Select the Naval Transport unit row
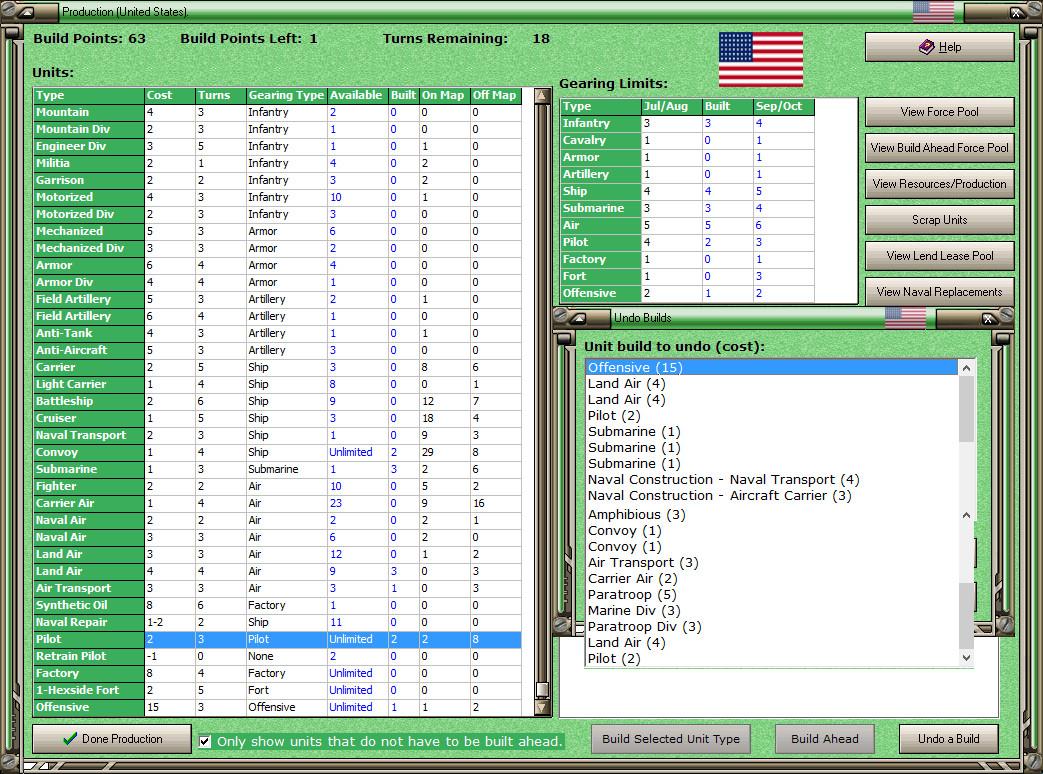Image resolution: width=1043 pixels, height=774 pixels. click(x=277, y=436)
